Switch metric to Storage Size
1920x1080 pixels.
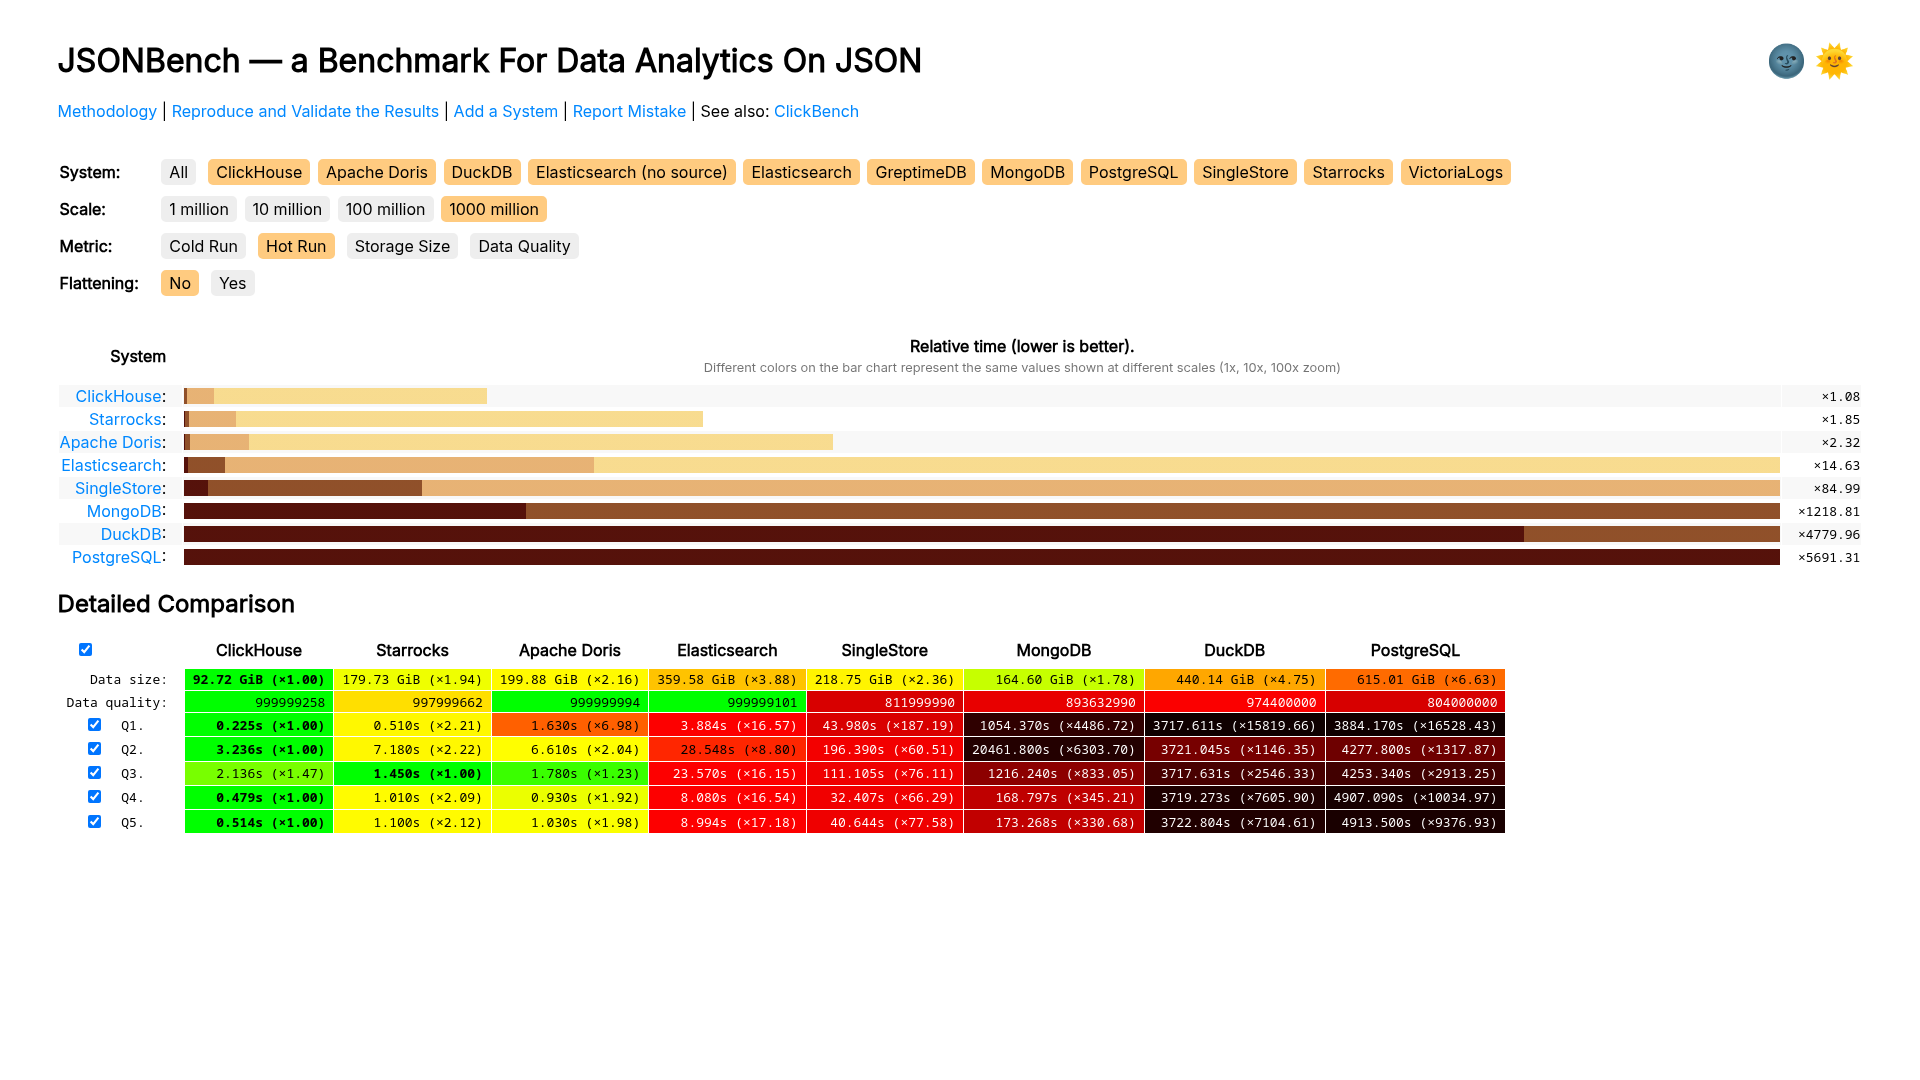402,246
